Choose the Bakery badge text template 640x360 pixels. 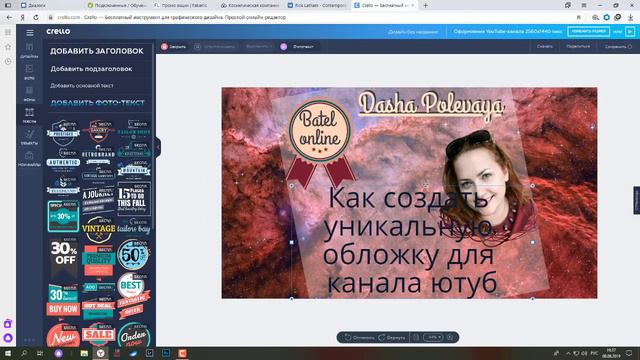98,130
